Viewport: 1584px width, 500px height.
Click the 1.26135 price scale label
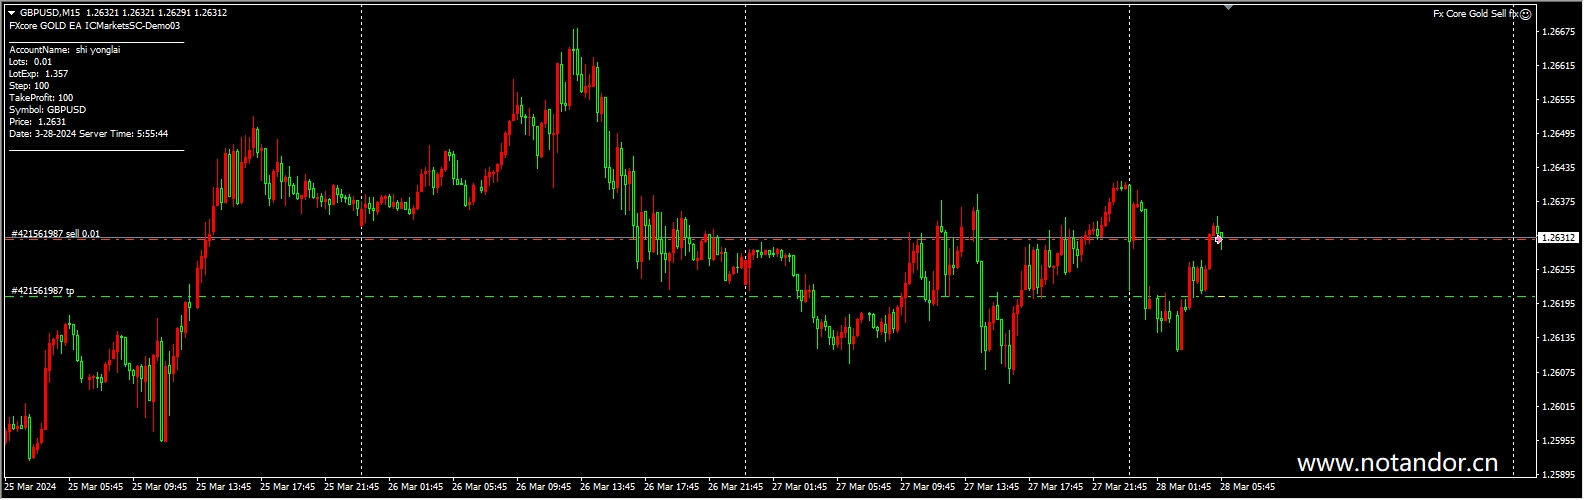[1558, 338]
